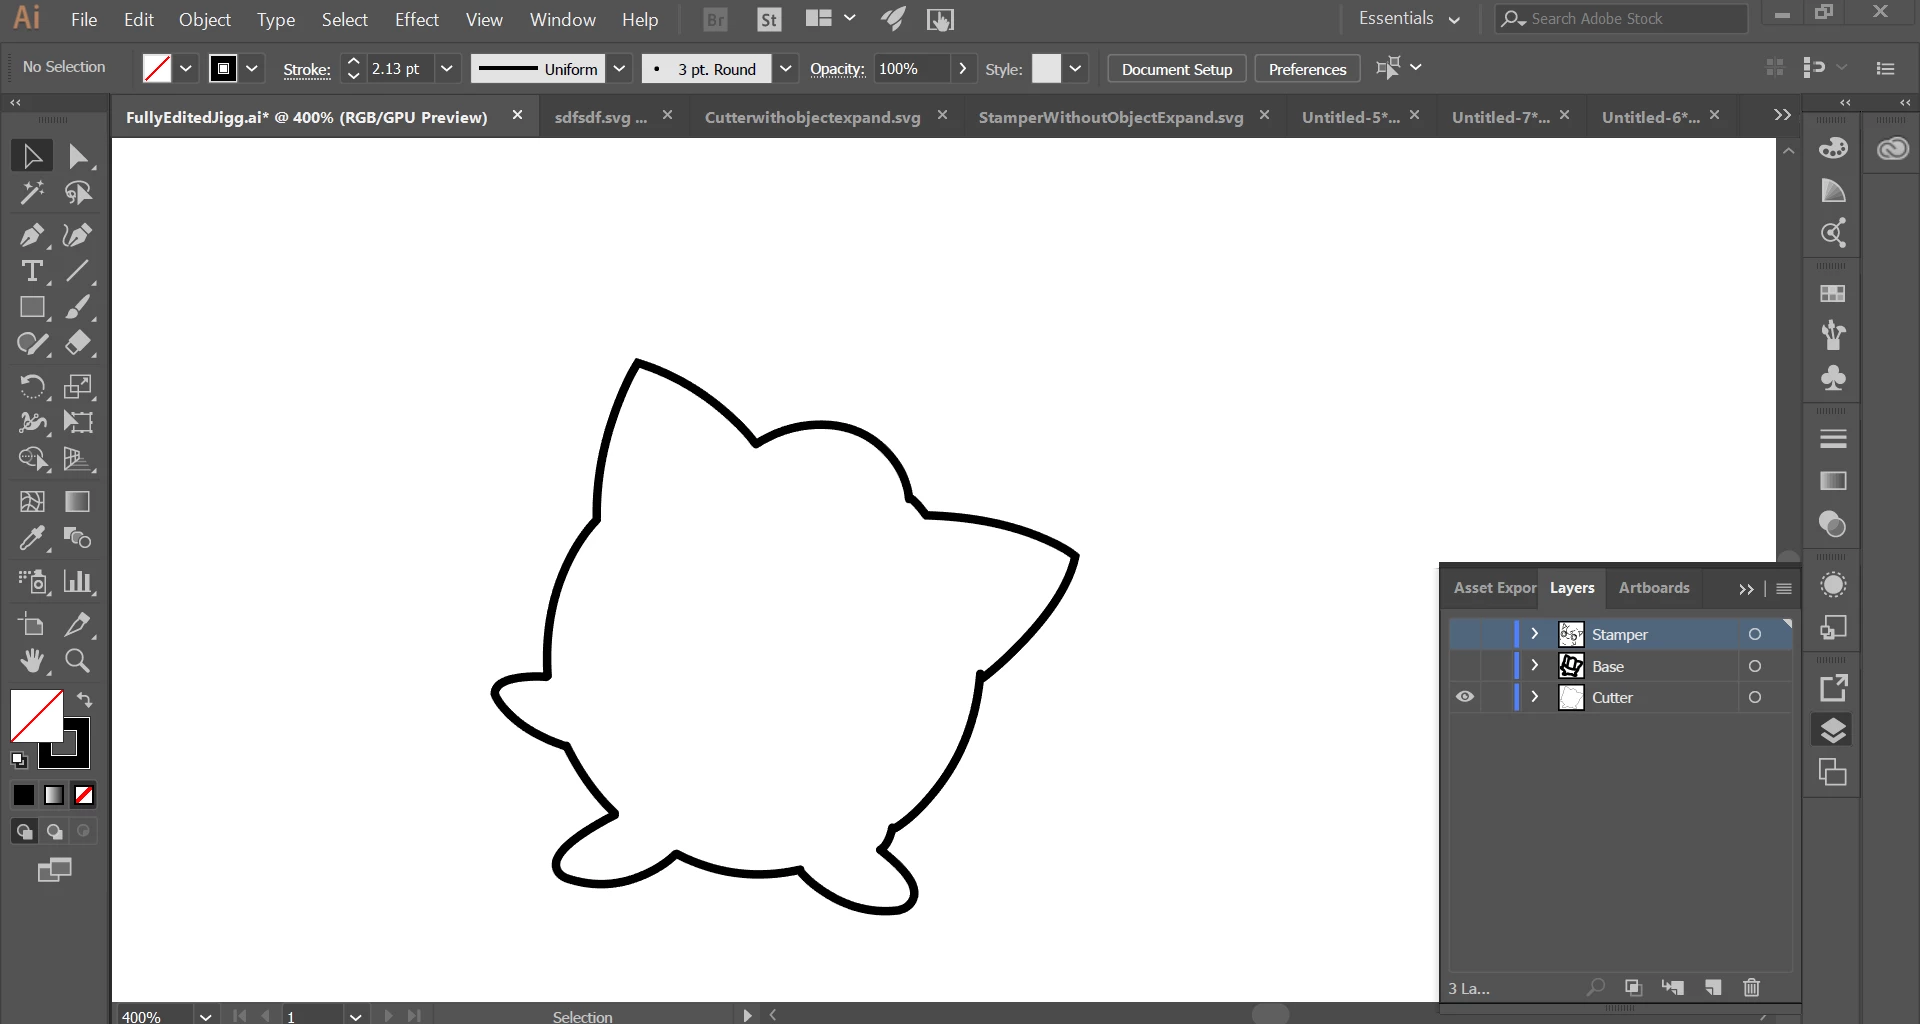Create new layer in Layers panel

(x=1713, y=988)
